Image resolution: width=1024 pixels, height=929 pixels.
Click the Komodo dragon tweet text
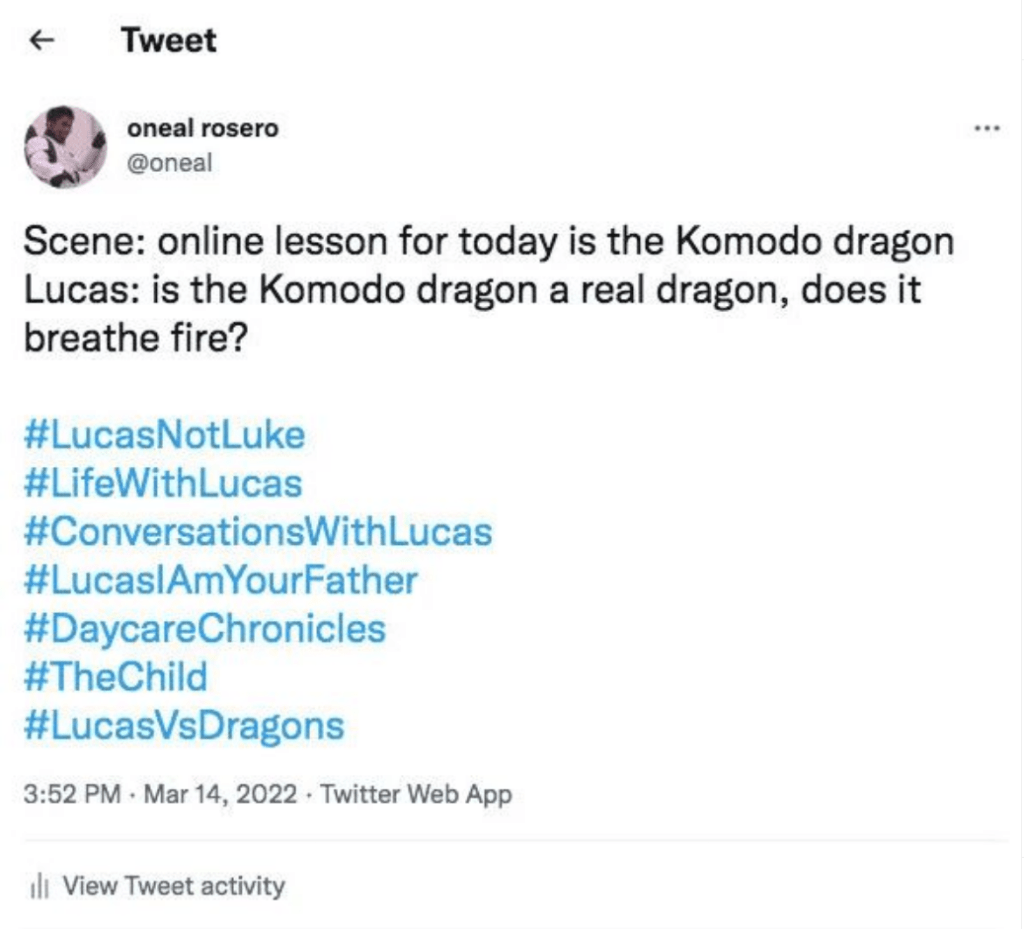[486, 245]
